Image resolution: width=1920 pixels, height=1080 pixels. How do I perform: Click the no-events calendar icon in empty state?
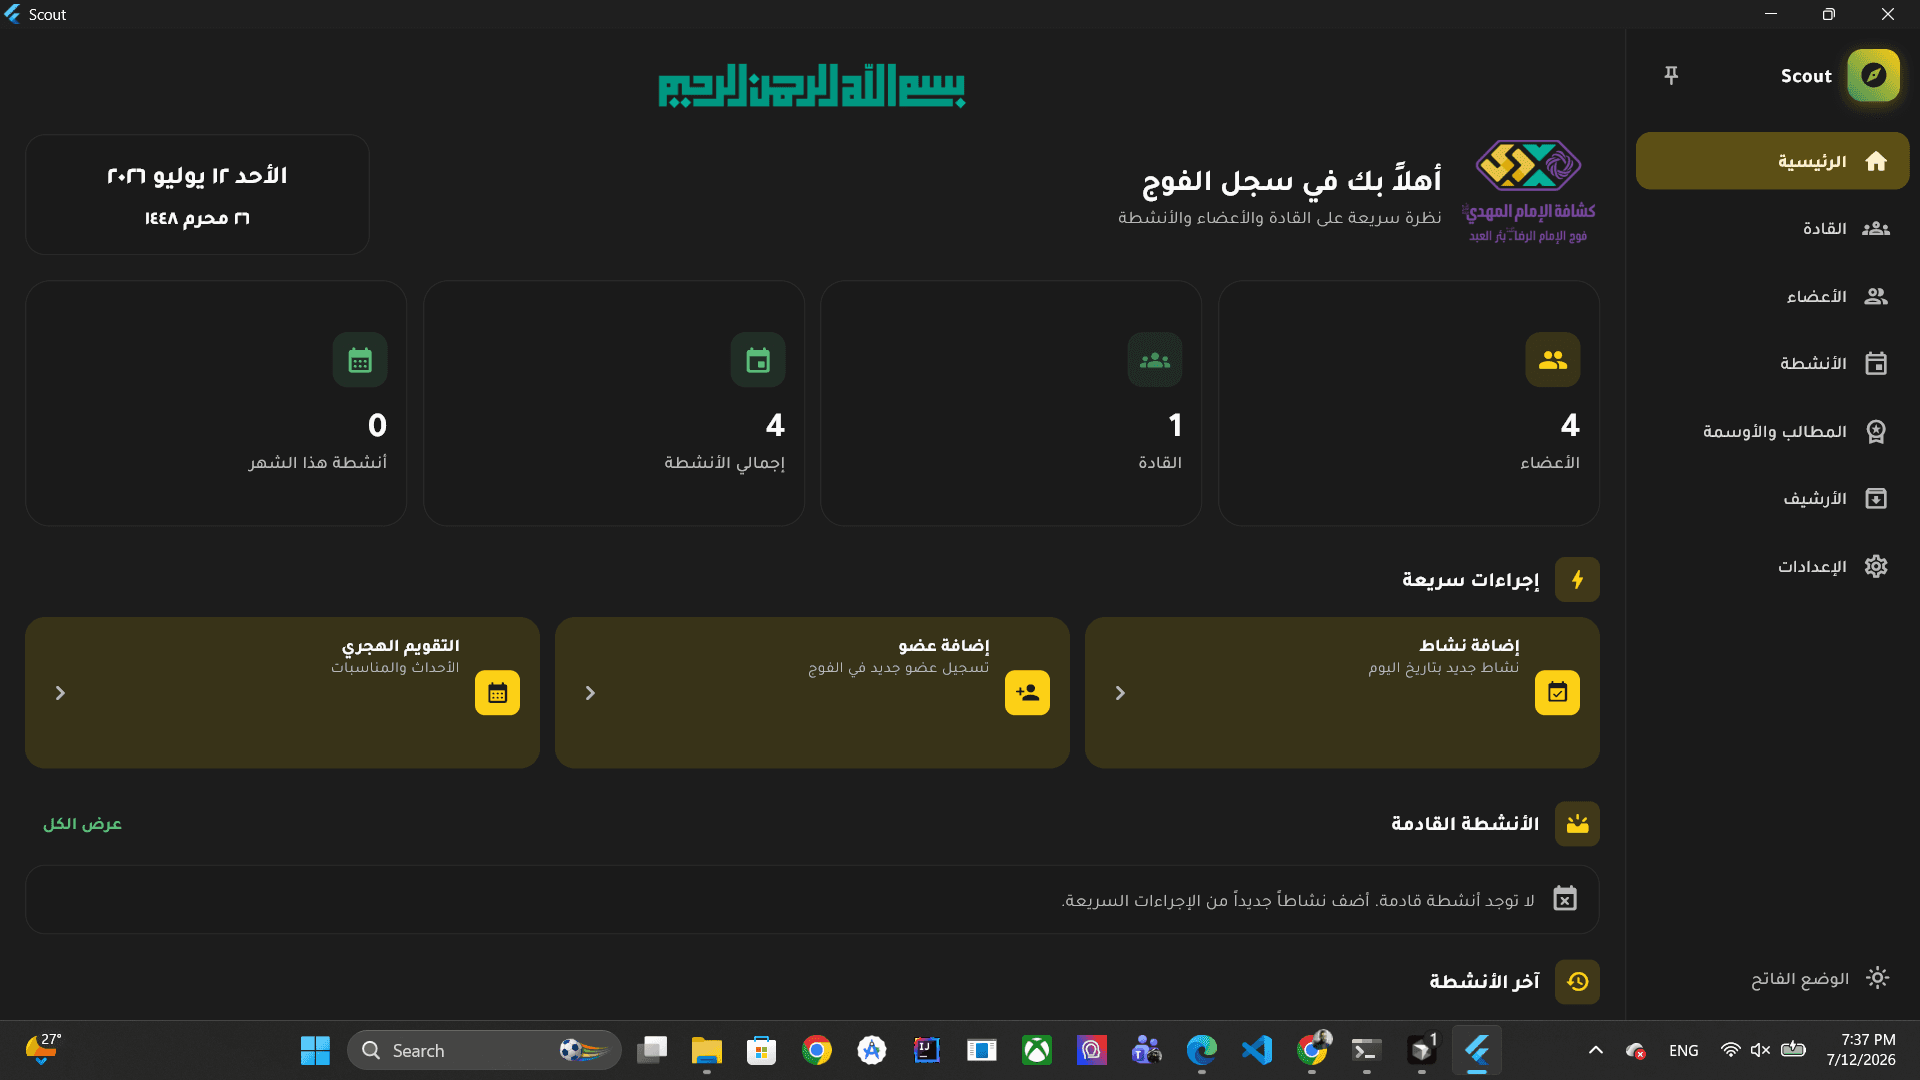pos(1565,899)
